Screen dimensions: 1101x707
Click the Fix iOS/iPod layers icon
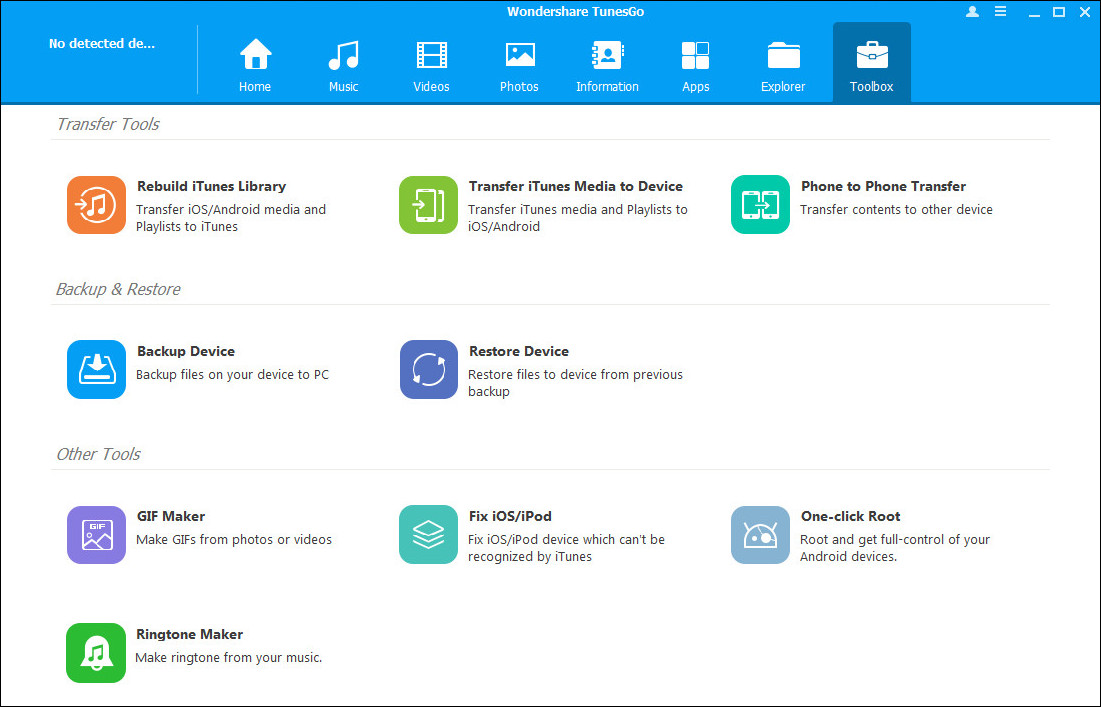(428, 535)
